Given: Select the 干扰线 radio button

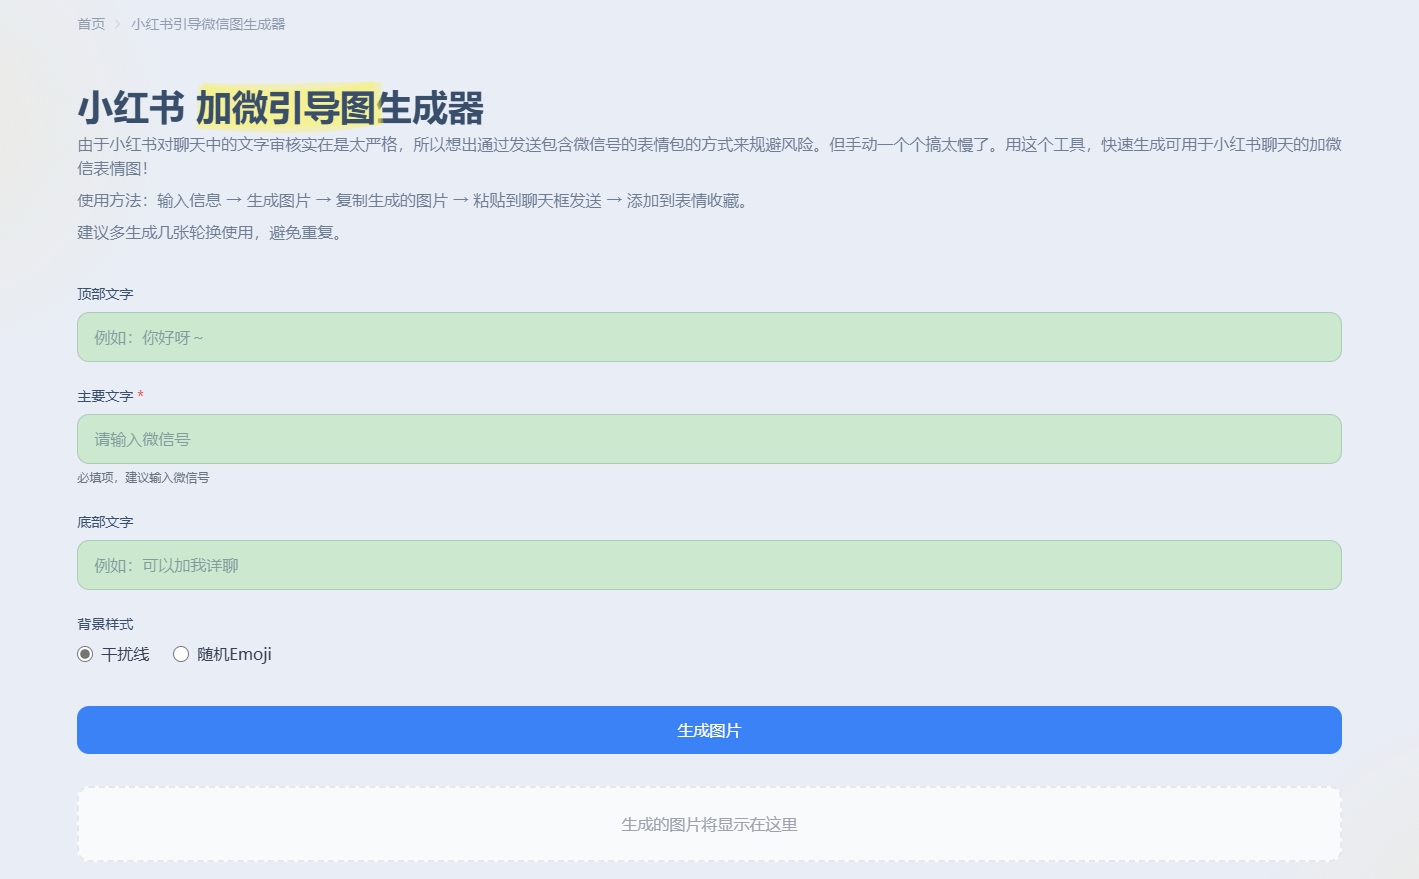Looking at the screenshot, I should coord(85,654).
